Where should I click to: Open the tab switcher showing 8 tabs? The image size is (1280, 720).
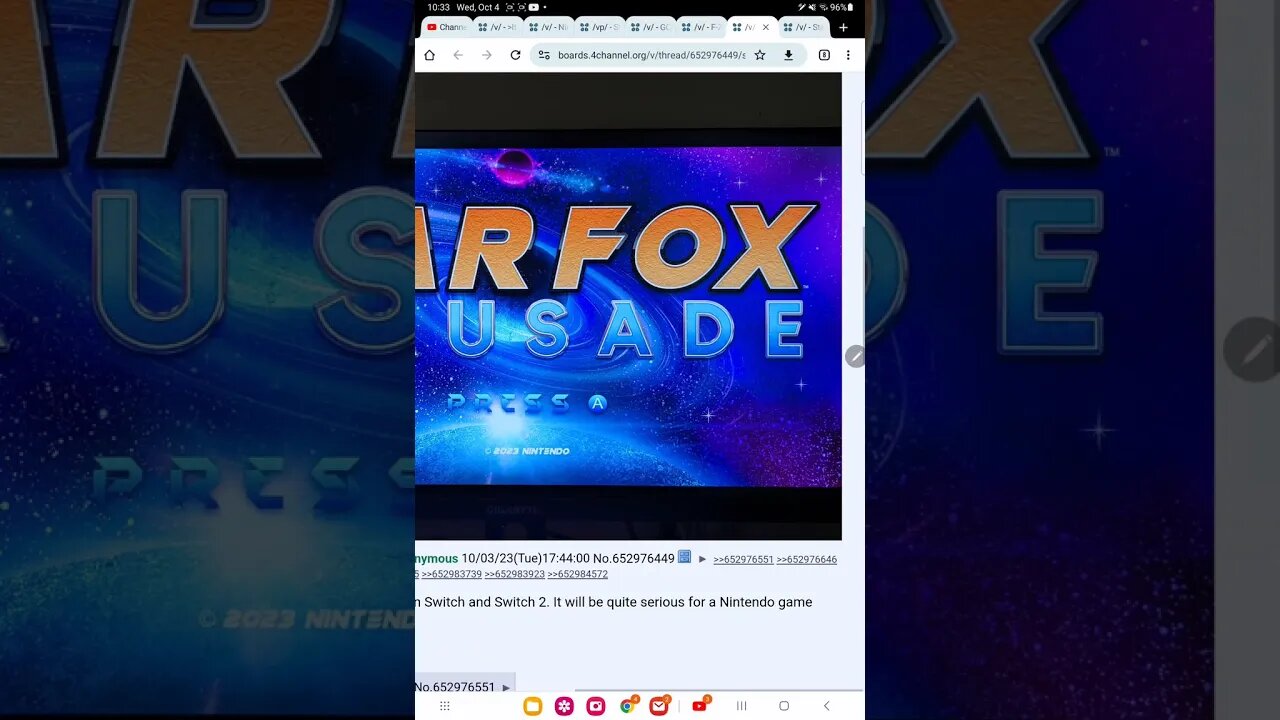click(824, 55)
